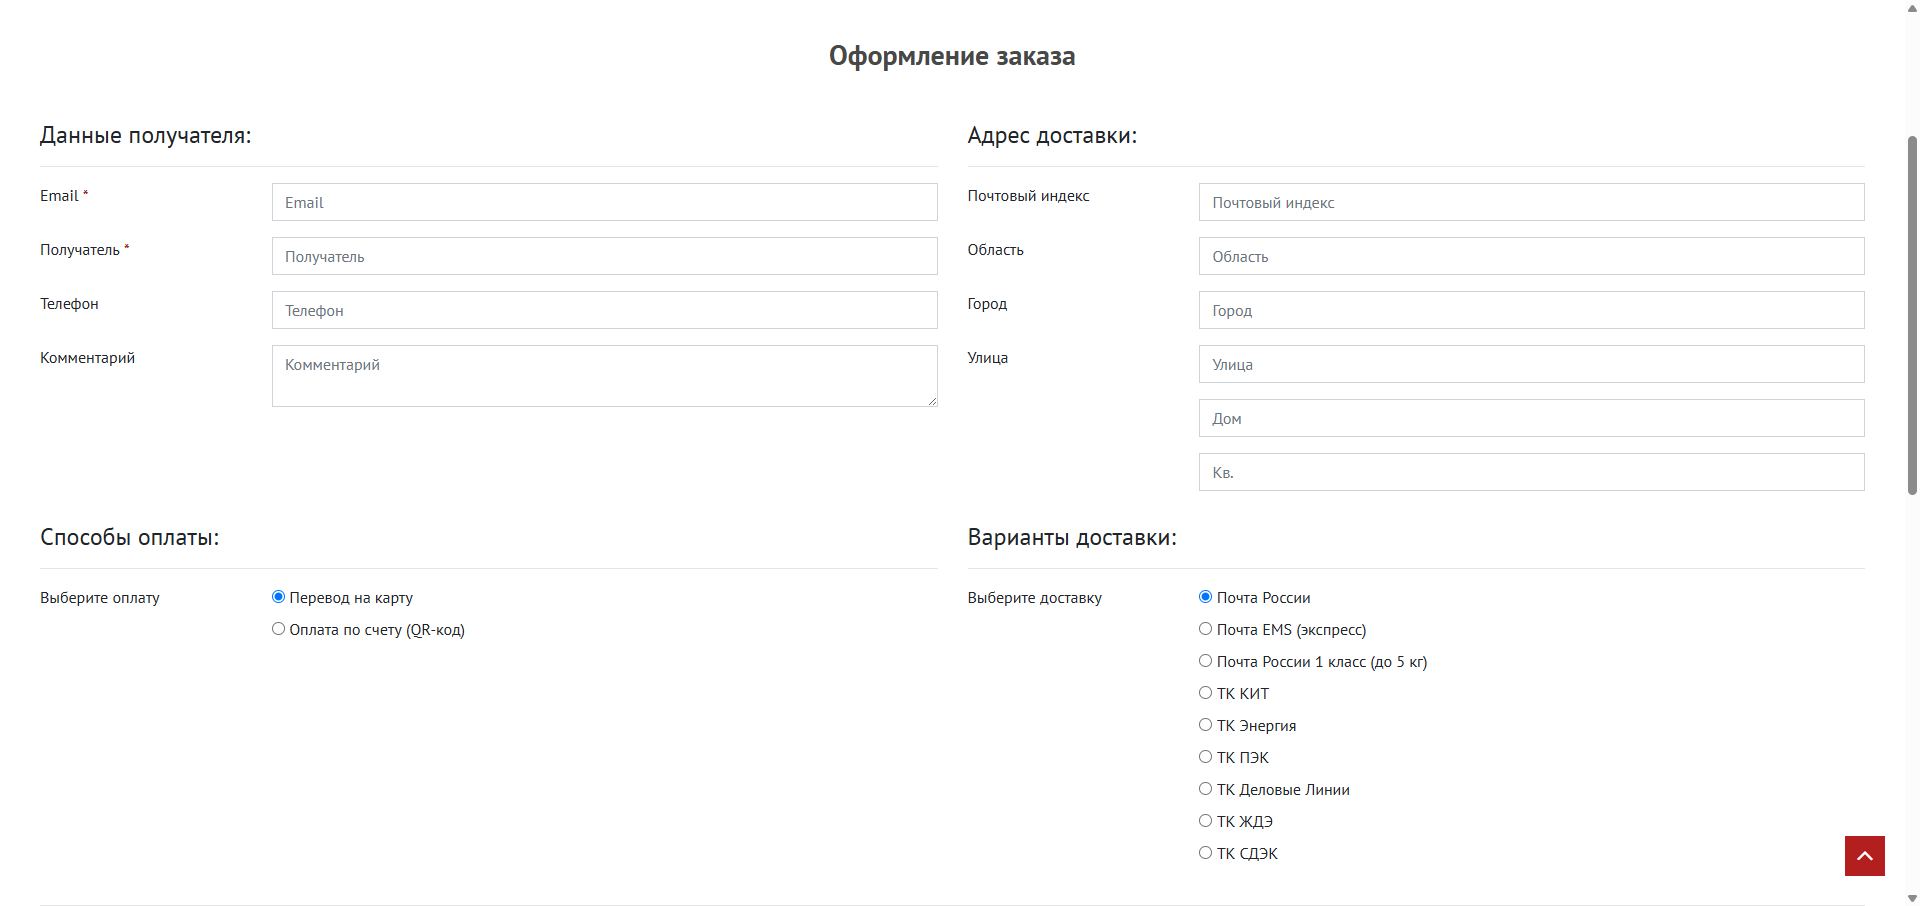The width and height of the screenshot is (1920, 906).
Task: Click the Способы оплаты section heading
Action: [130, 537]
